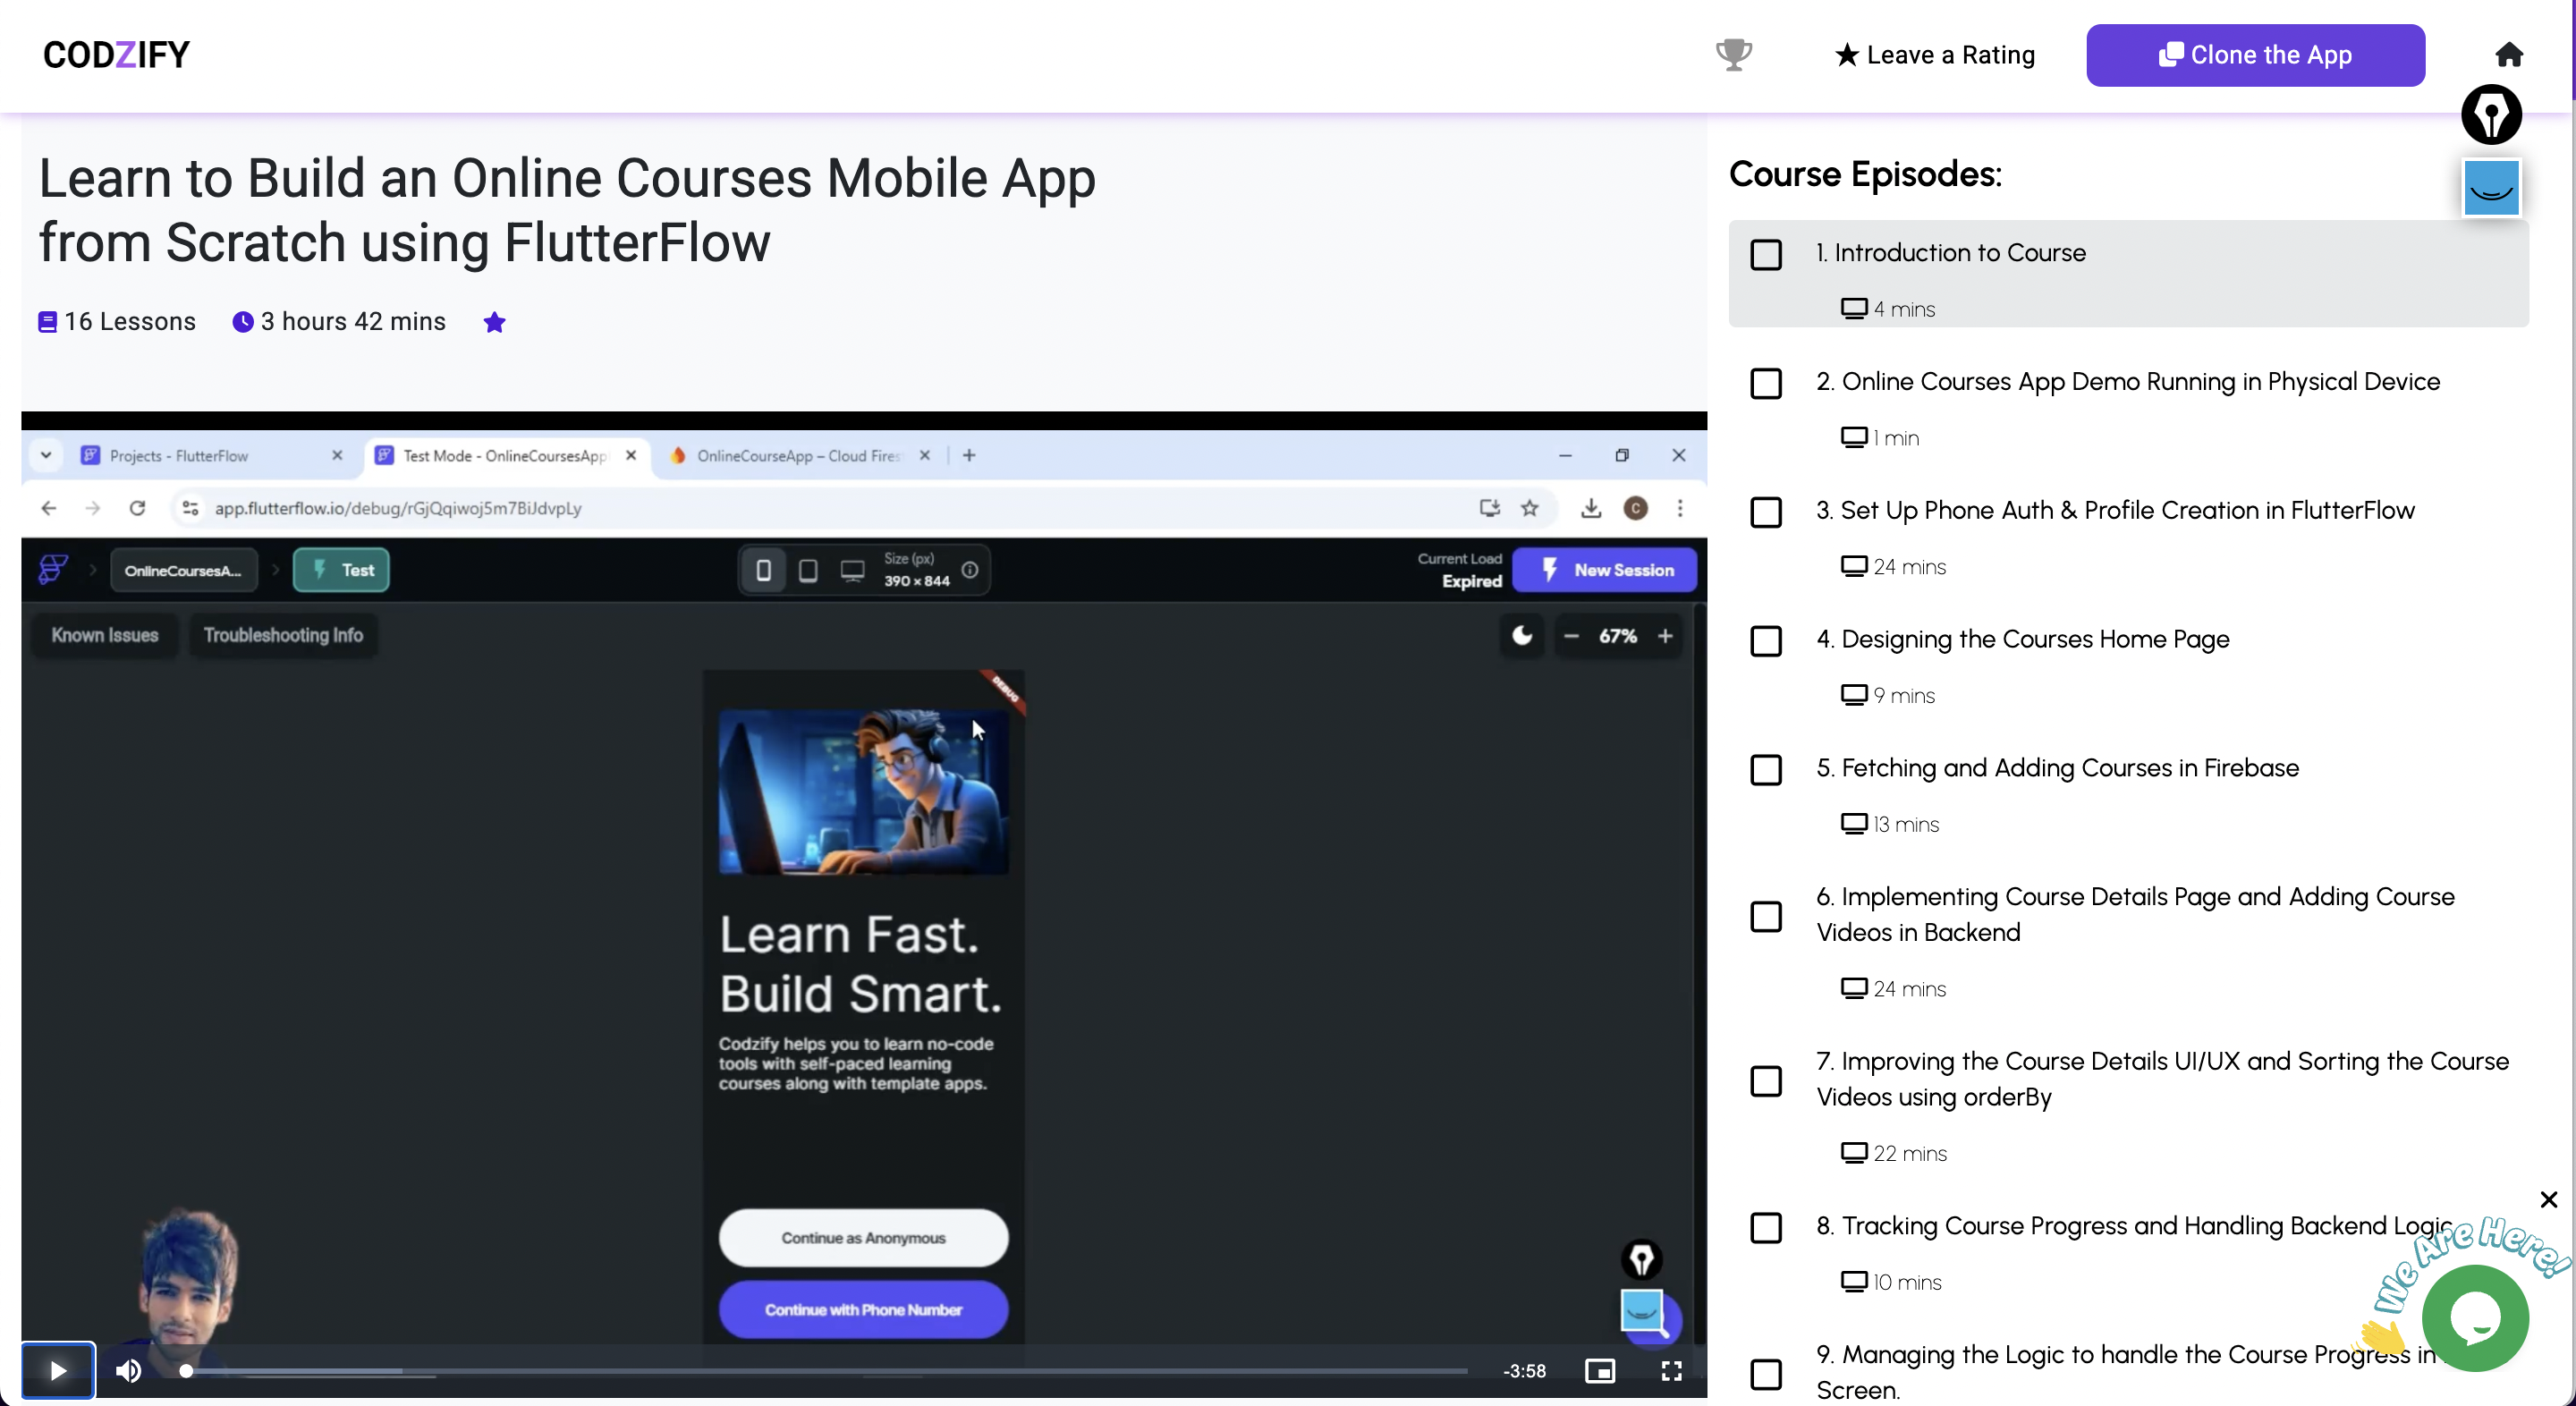Enter fullscreen video mode
The image size is (2576, 1406).
coord(1671,1370)
